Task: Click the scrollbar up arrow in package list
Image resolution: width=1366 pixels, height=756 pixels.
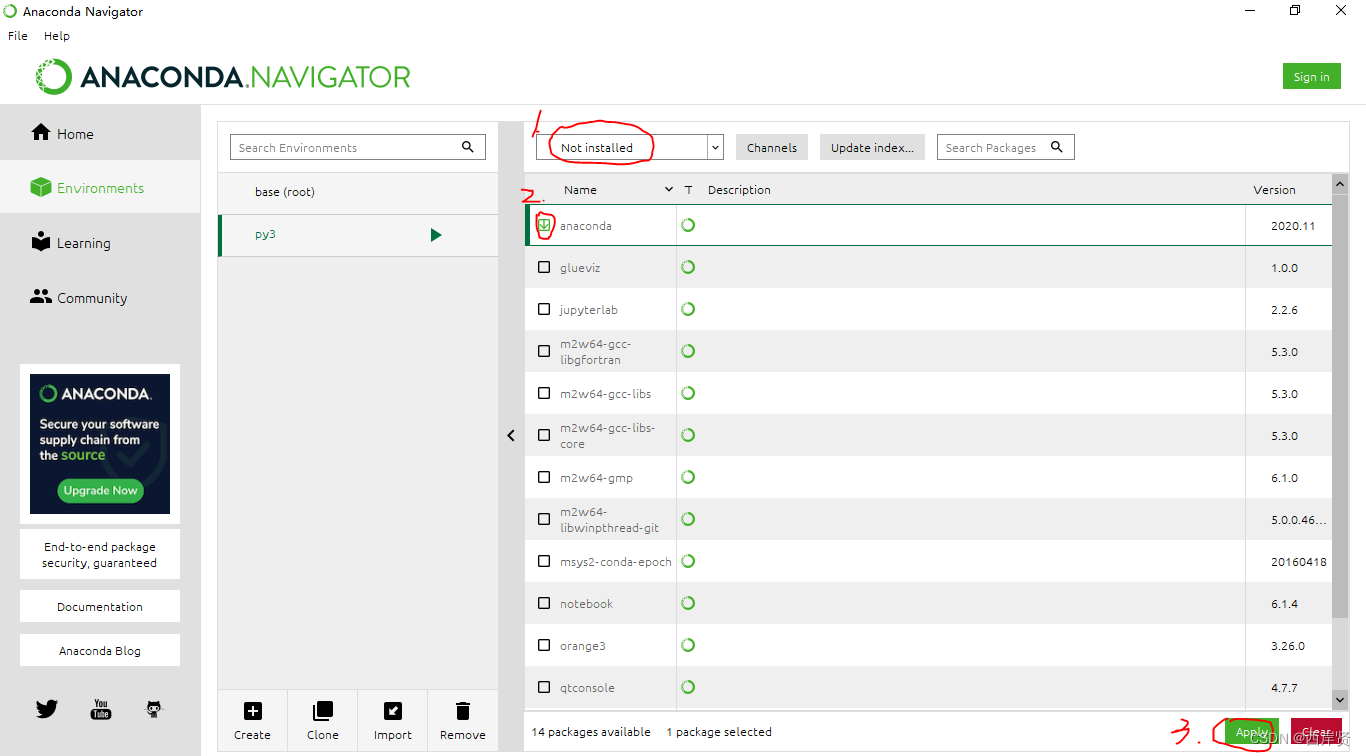Action: [x=1340, y=184]
